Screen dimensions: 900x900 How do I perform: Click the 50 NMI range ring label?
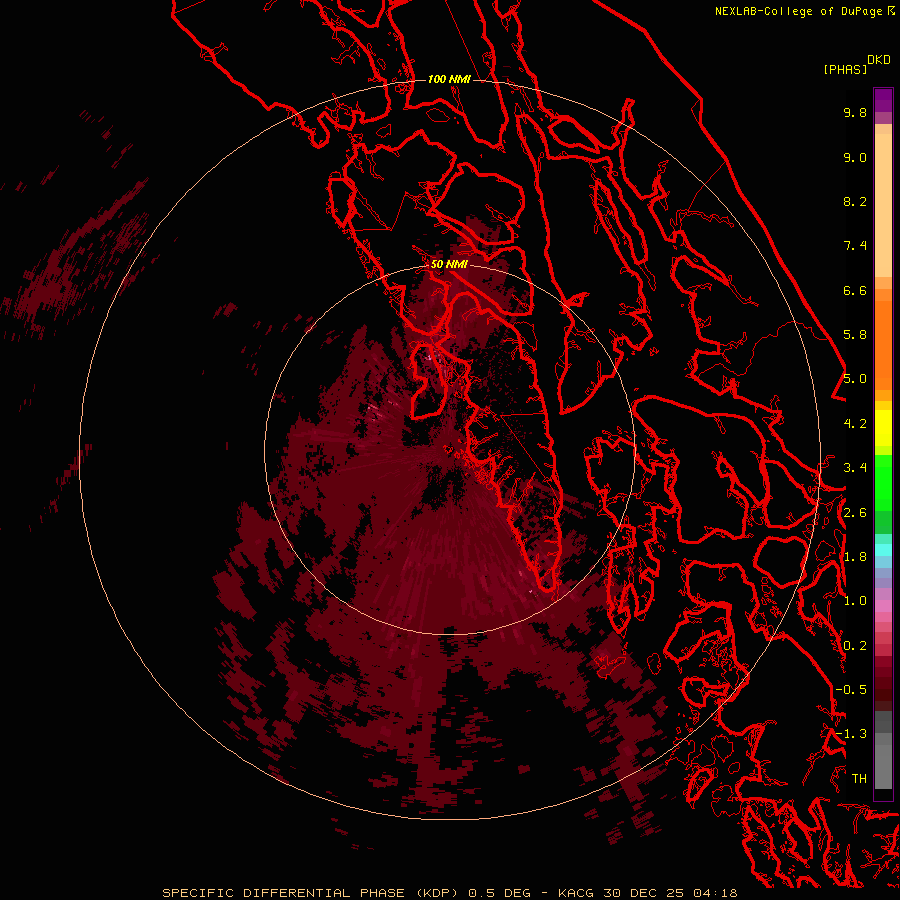click(449, 265)
